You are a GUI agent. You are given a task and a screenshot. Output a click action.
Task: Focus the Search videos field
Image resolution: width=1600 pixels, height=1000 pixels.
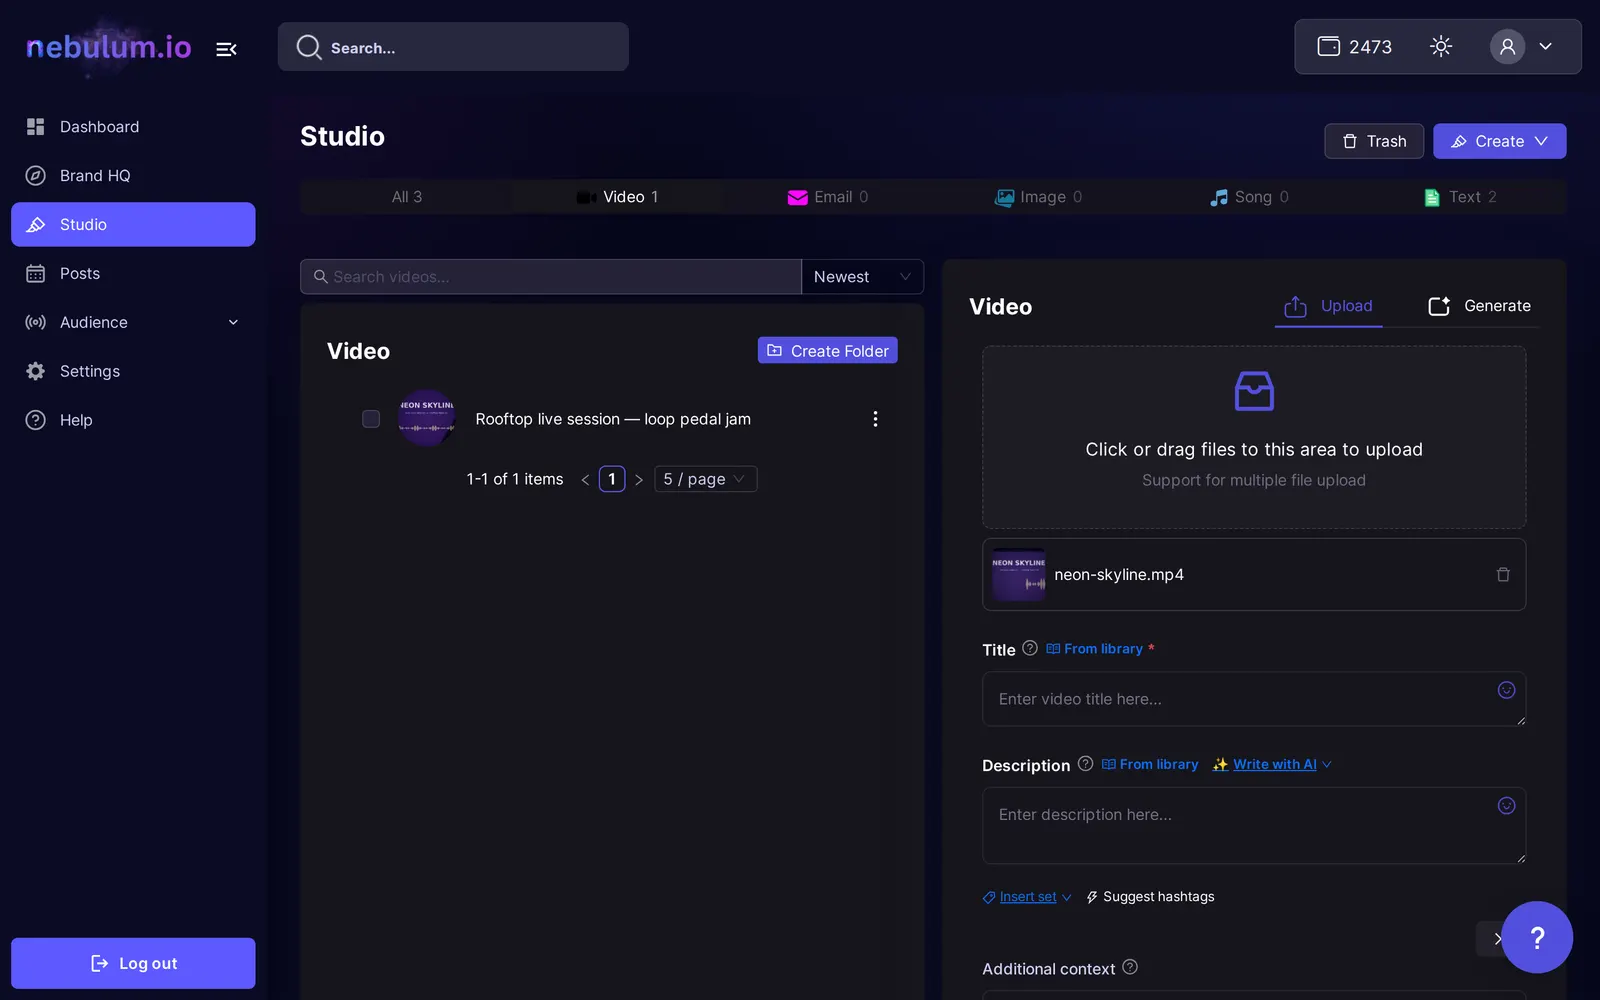point(551,277)
